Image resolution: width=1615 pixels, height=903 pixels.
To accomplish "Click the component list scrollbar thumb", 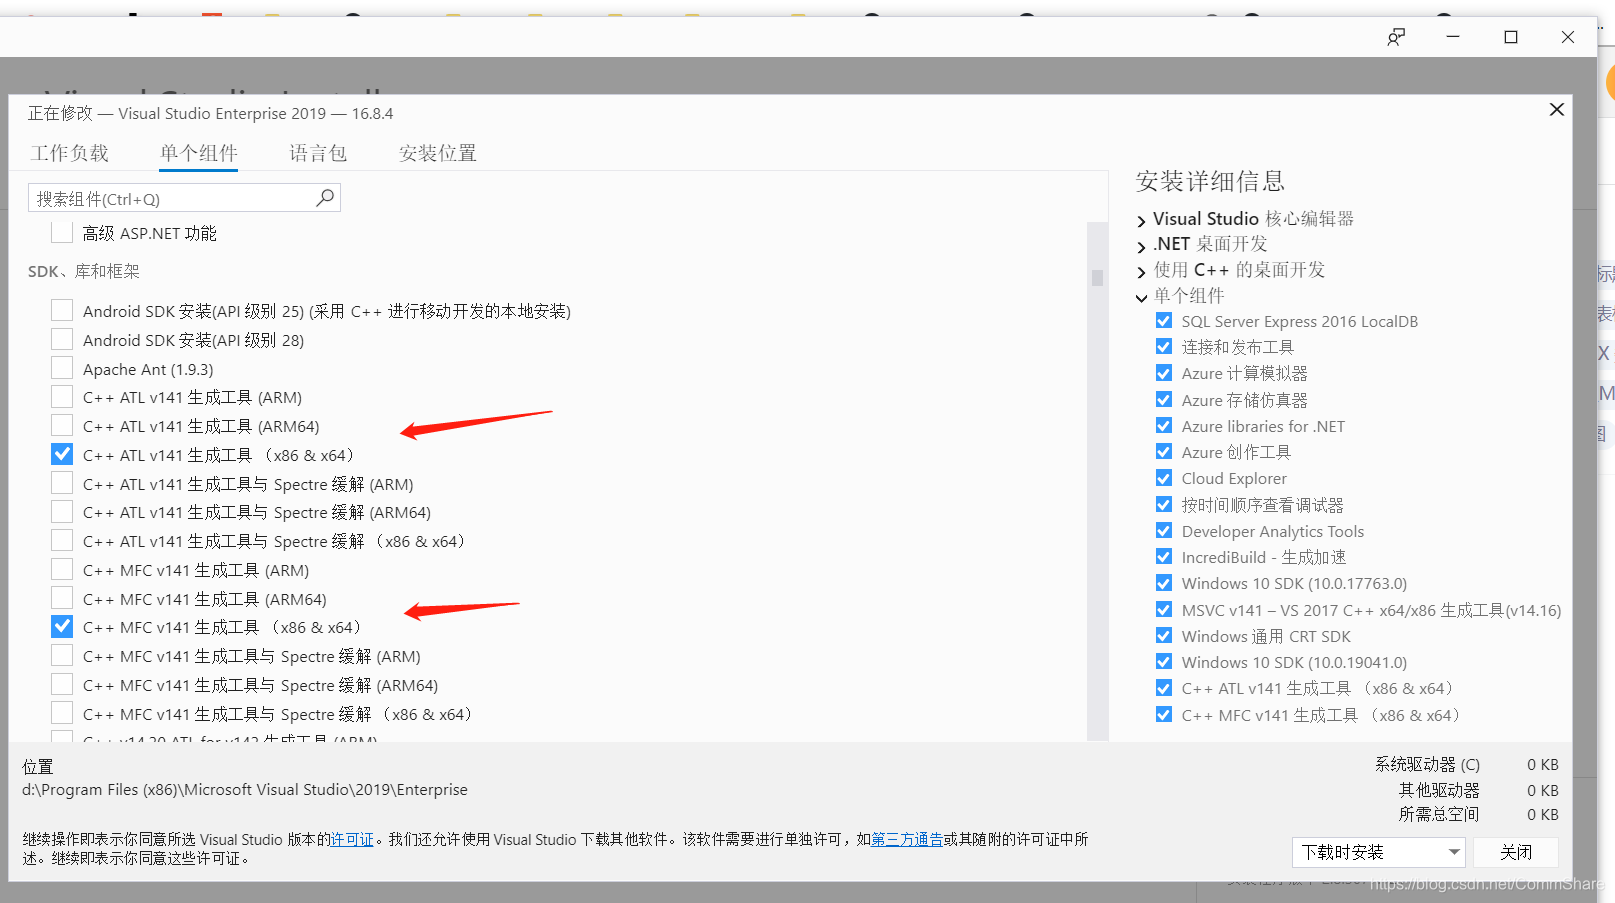I will point(1097,277).
